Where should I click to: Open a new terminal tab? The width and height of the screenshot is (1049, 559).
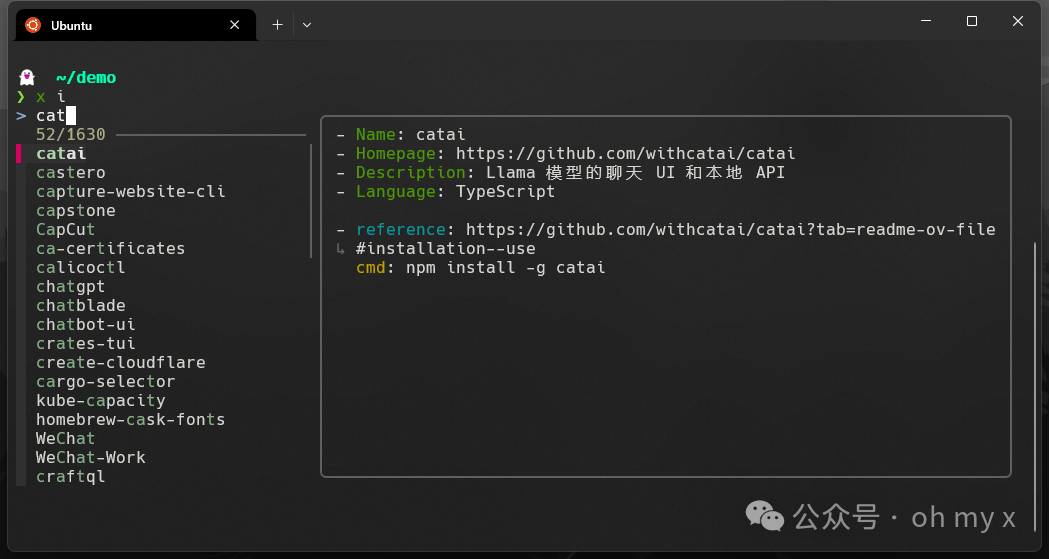click(x=277, y=25)
